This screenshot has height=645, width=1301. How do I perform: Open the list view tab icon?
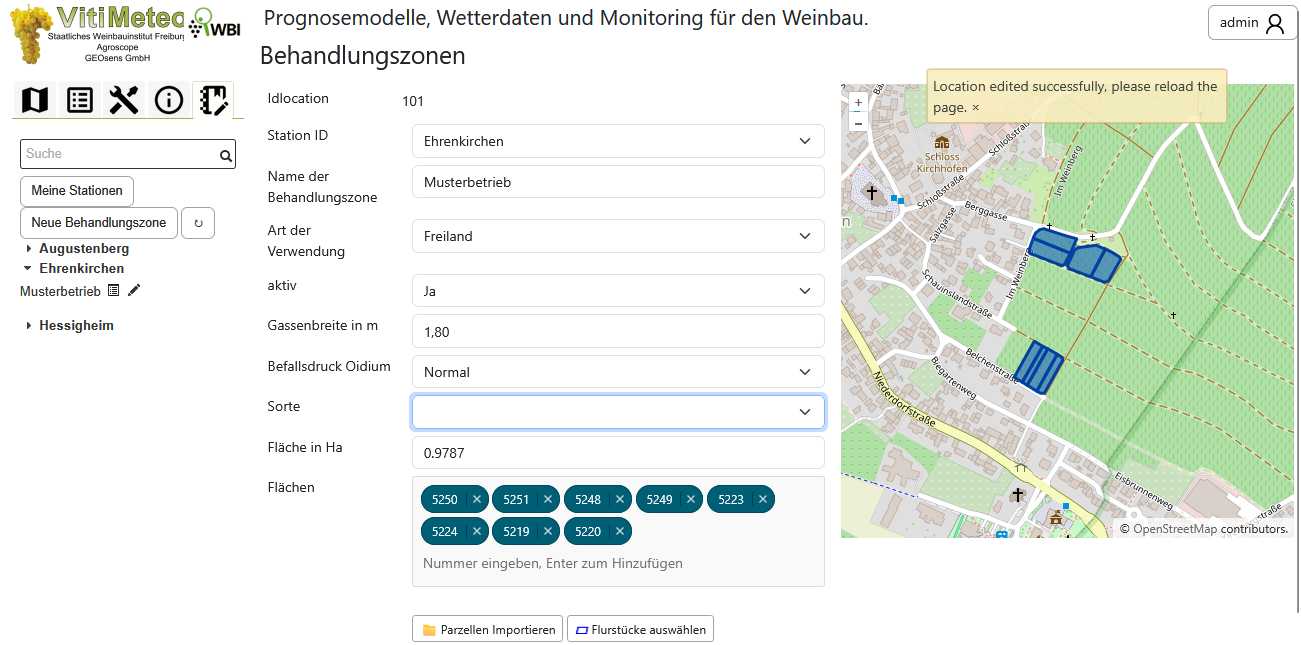click(x=80, y=100)
